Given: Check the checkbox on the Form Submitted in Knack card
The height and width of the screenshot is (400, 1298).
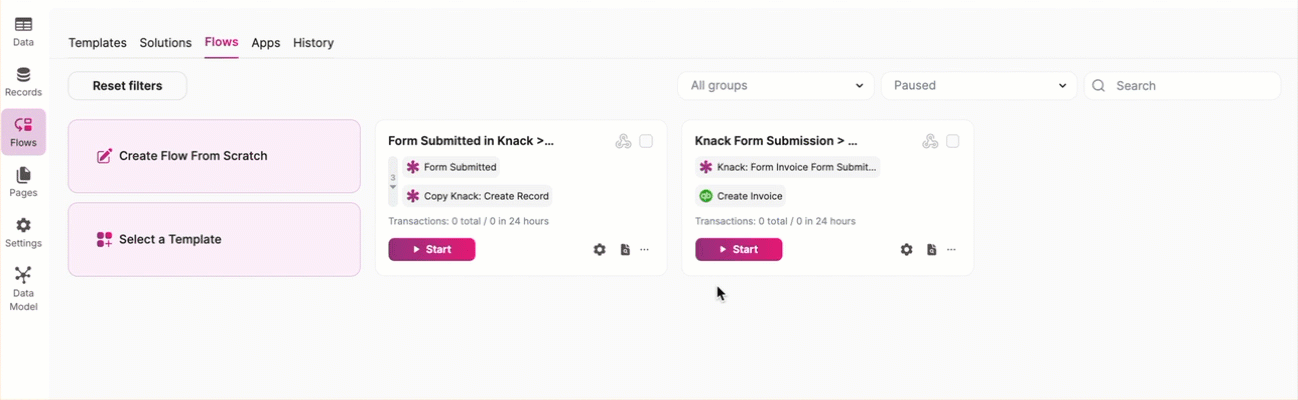Looking at the screenshot, I should click(646, 142).
